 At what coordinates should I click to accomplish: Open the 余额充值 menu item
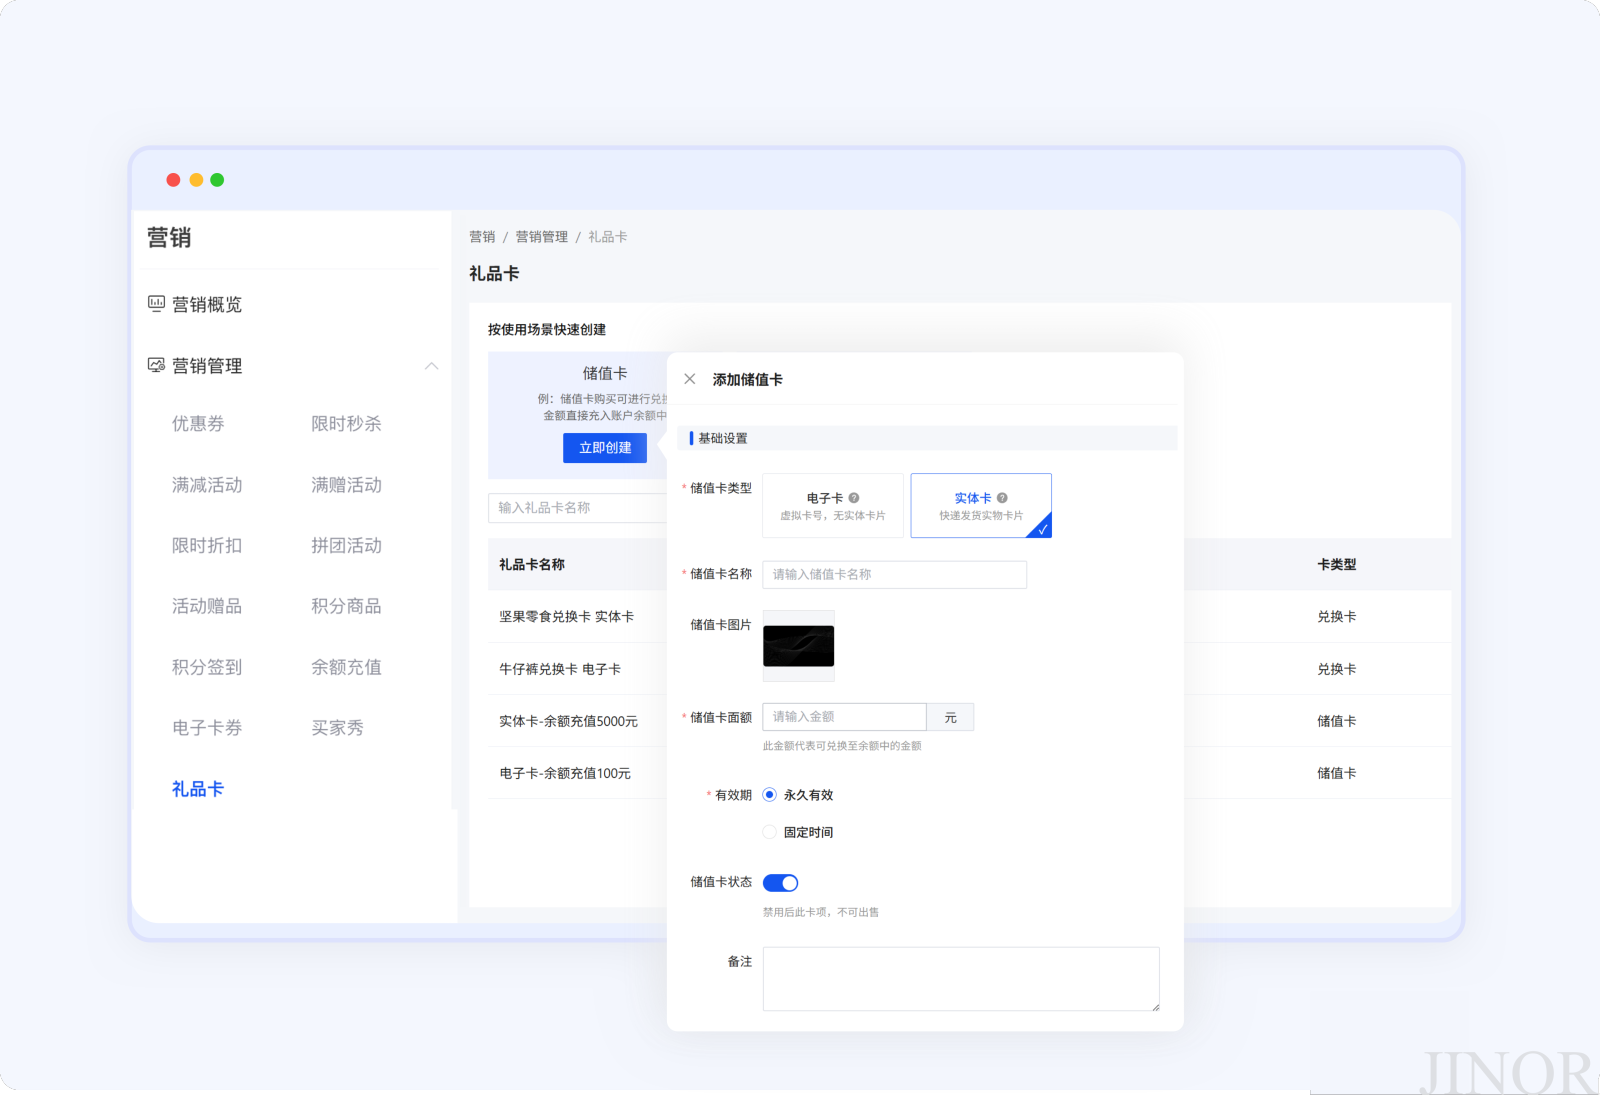click(346, 667)
